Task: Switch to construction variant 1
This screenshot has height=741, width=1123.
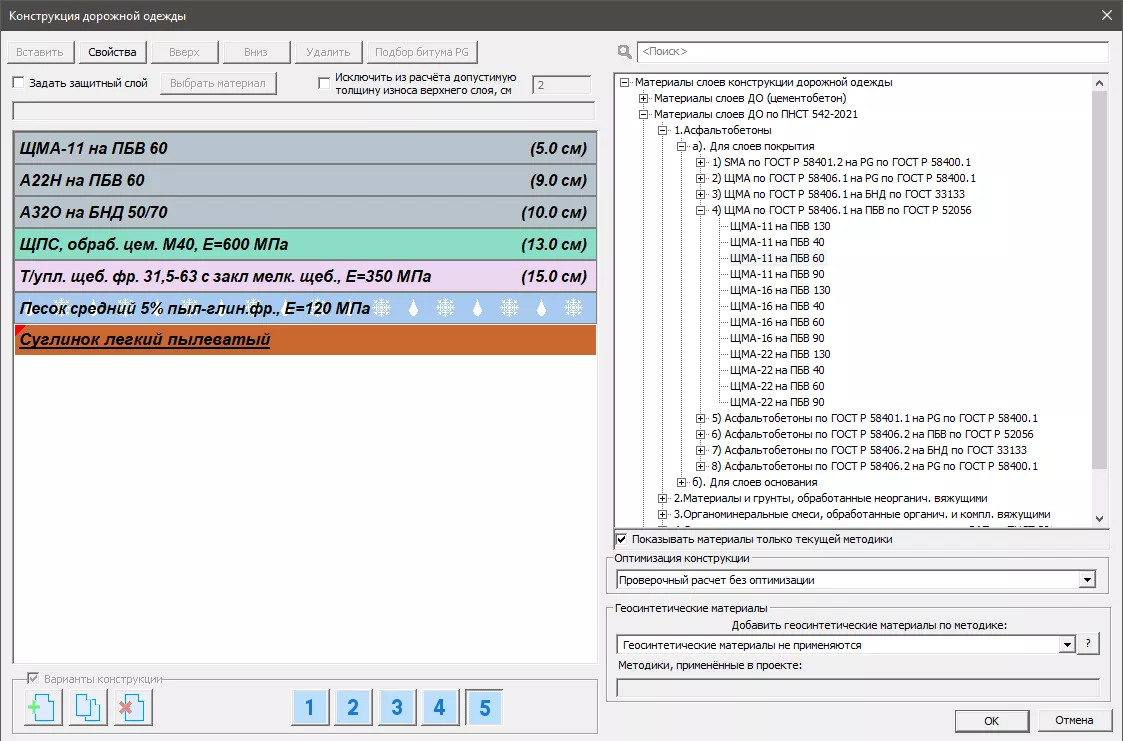Action: pos(310,708)
